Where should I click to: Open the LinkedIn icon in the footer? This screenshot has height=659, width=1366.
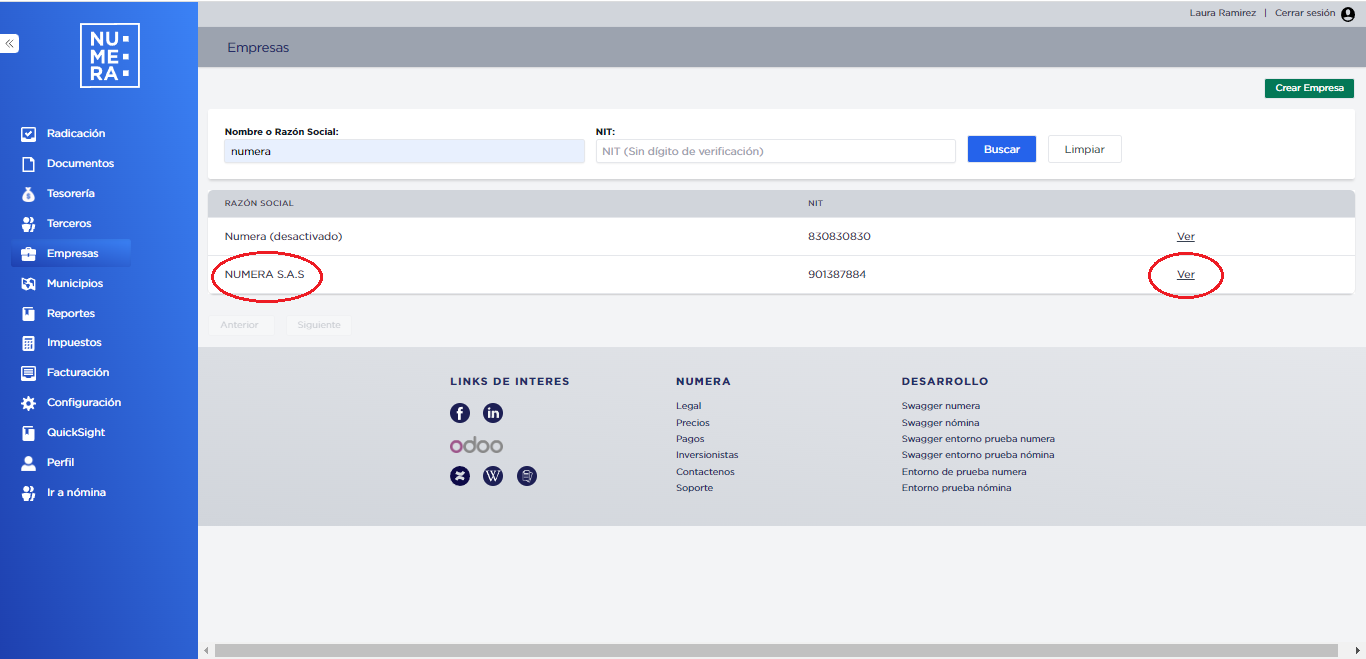pyautogui.click(x=493, y=413)
